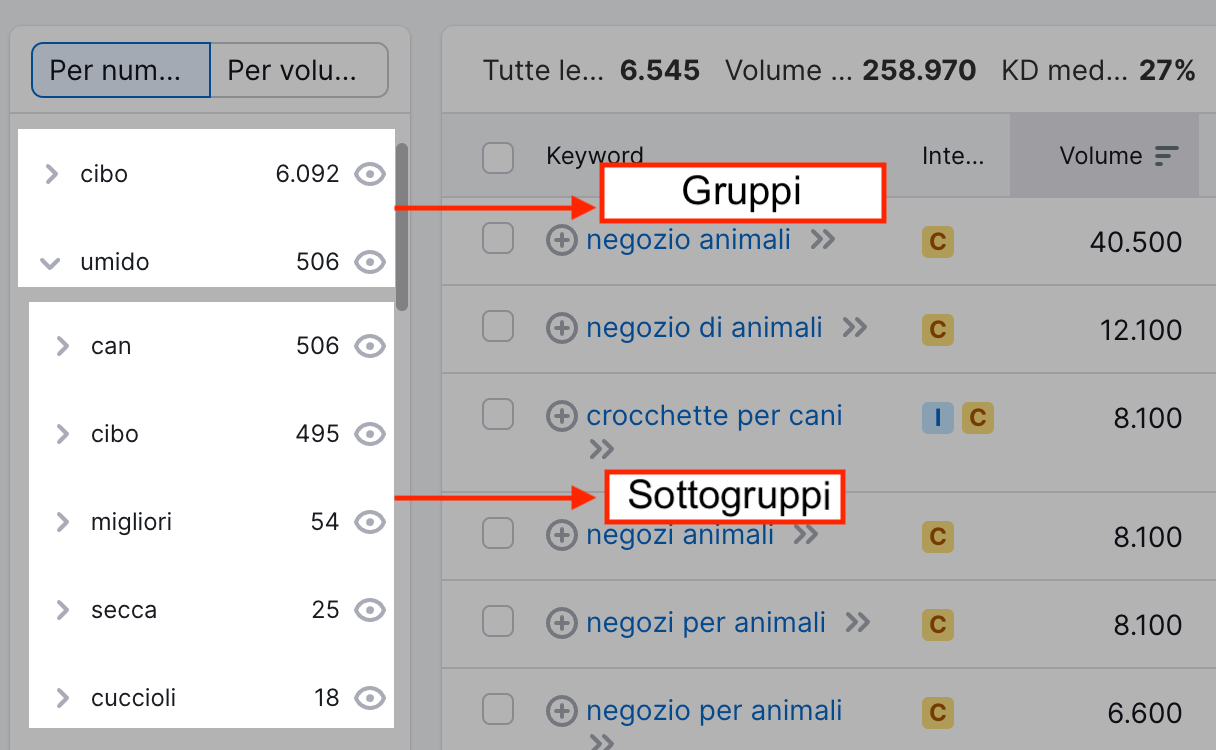Check the select-all checkbox in the table header
The height and width of the screenshot is (750, 1216).
click(x=497, y=157)
